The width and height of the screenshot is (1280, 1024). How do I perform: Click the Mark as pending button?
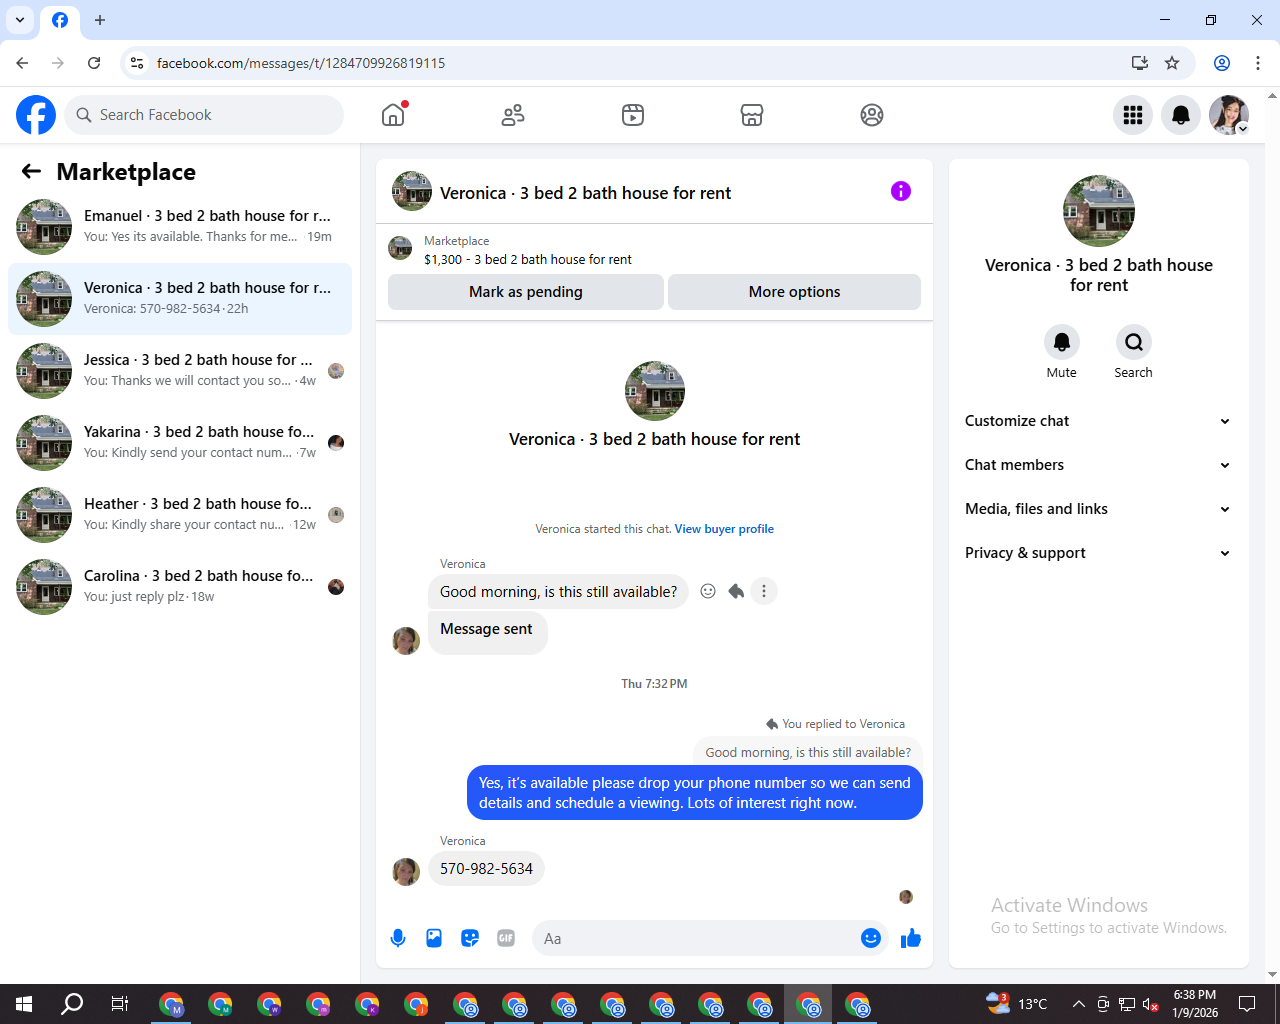(x=526, y=292)
